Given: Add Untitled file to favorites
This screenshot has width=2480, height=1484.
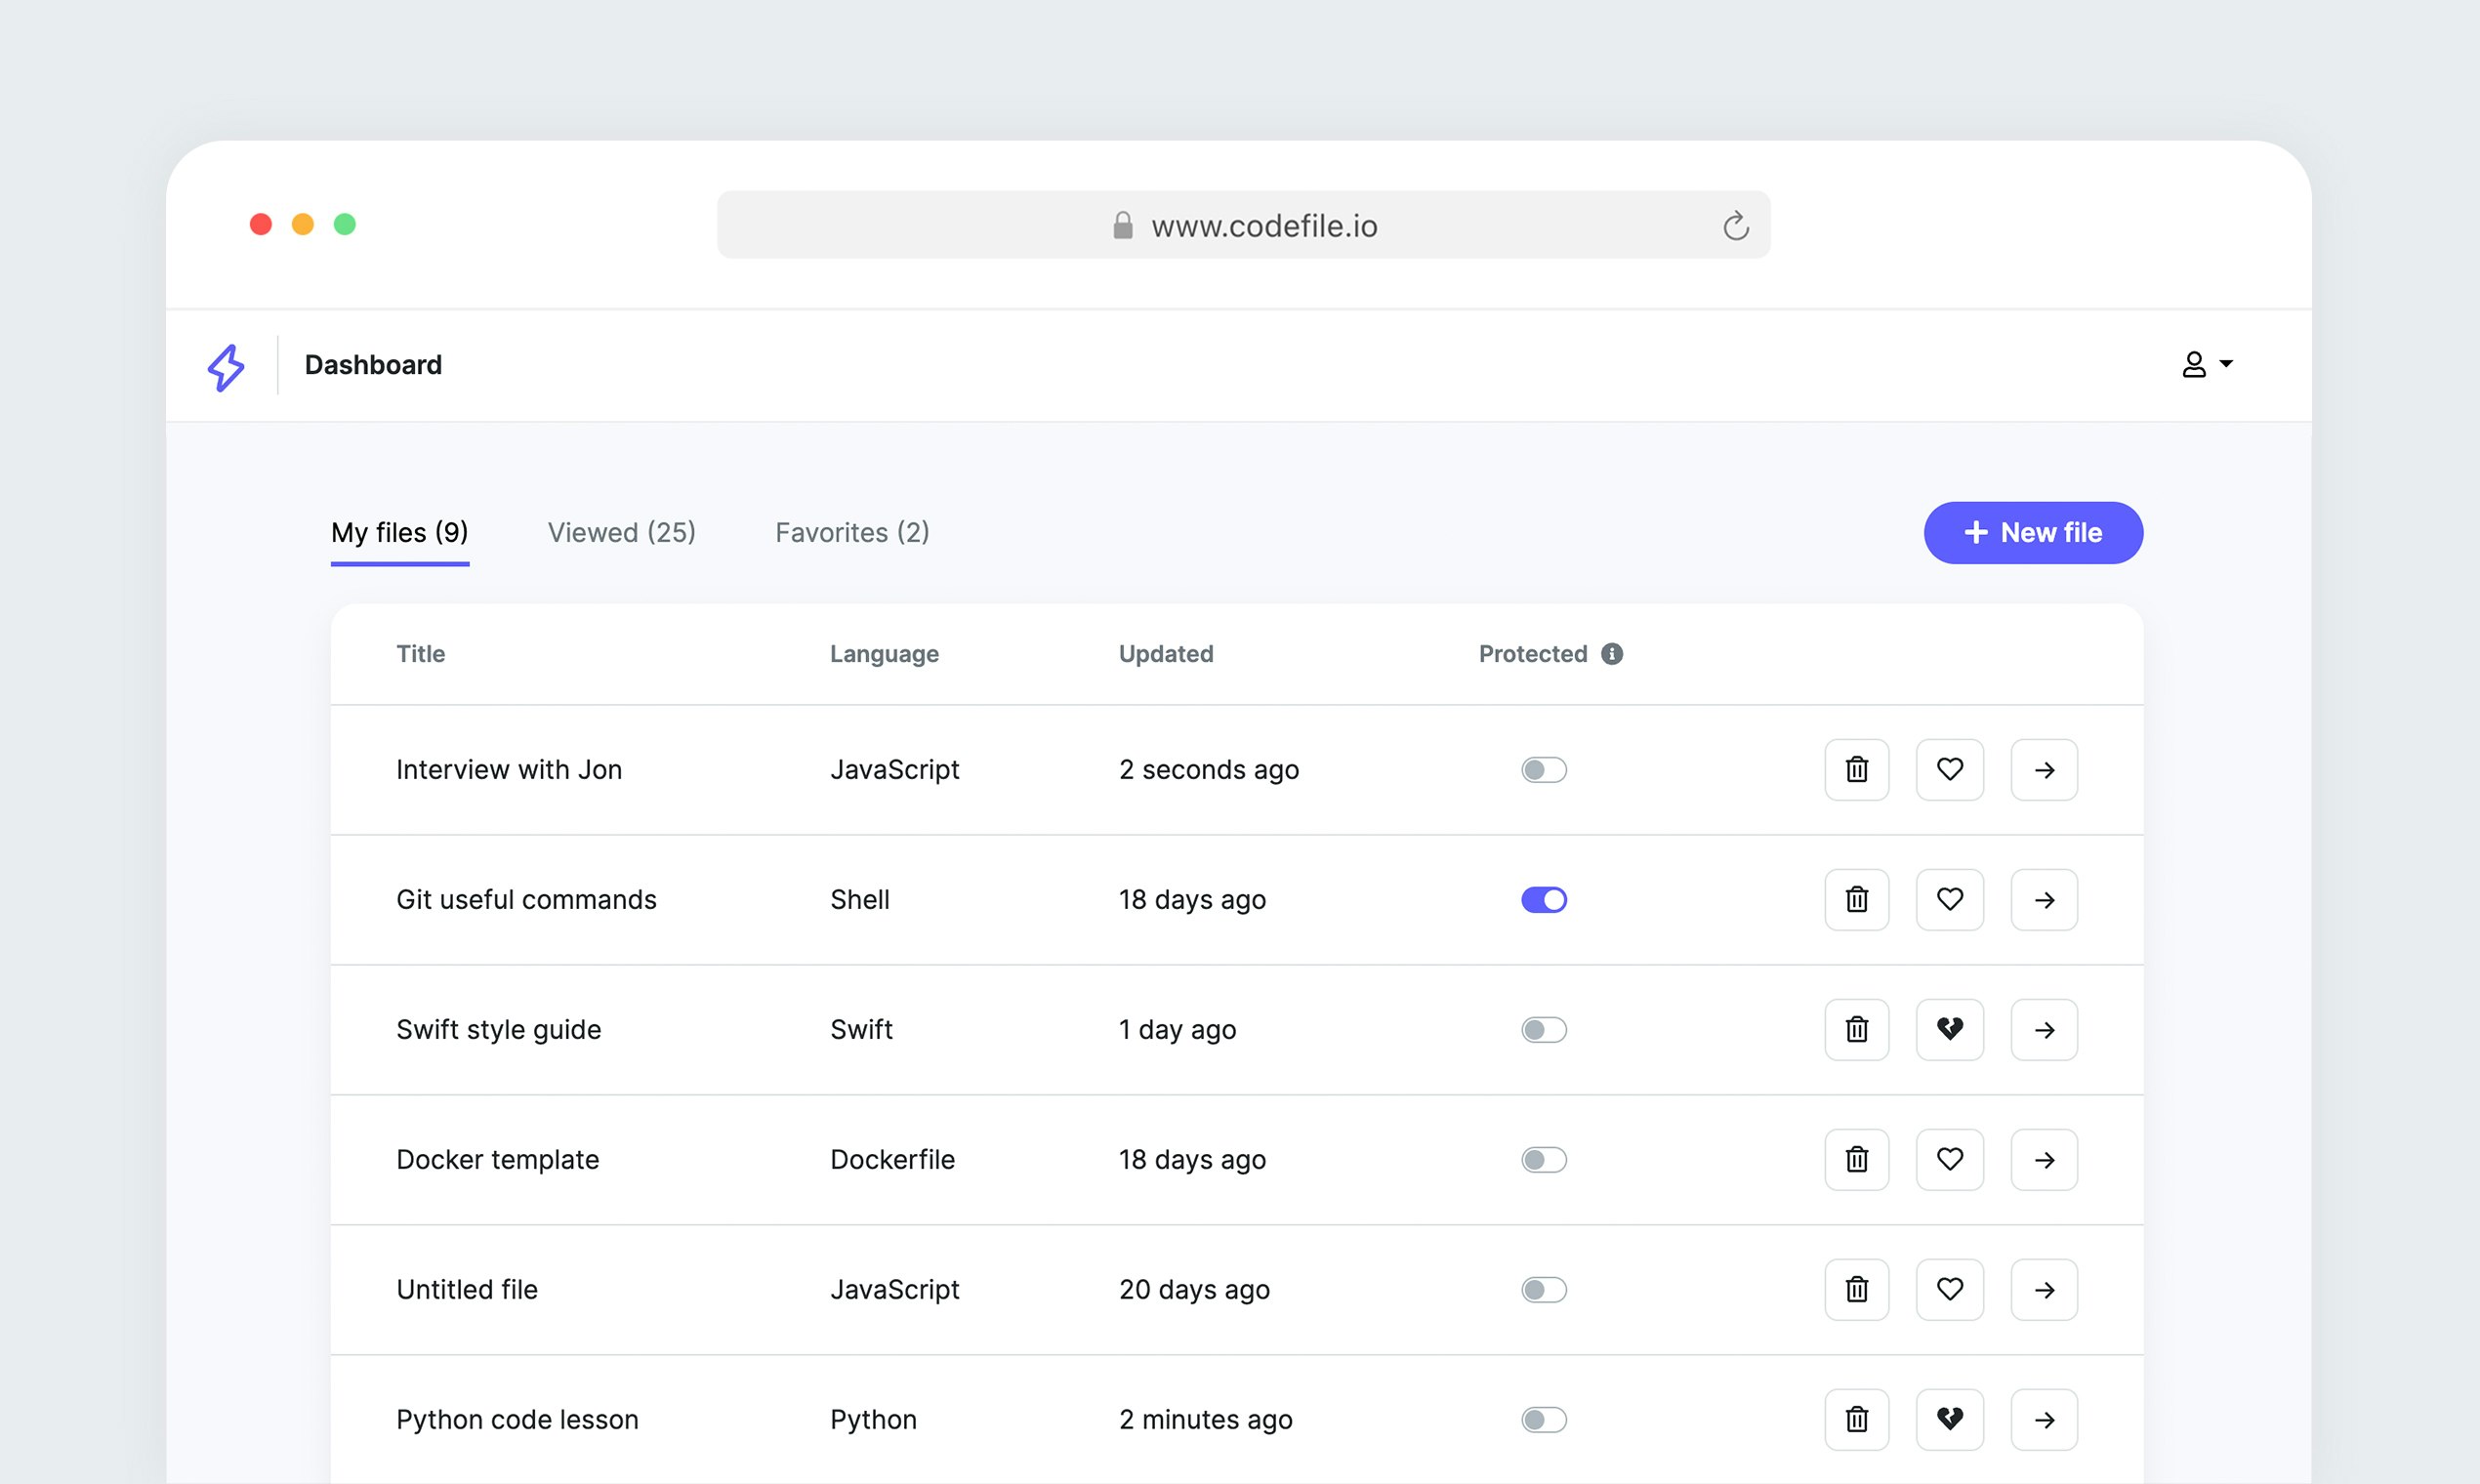Looking at the screenshot, I should pos(1950,1290).
